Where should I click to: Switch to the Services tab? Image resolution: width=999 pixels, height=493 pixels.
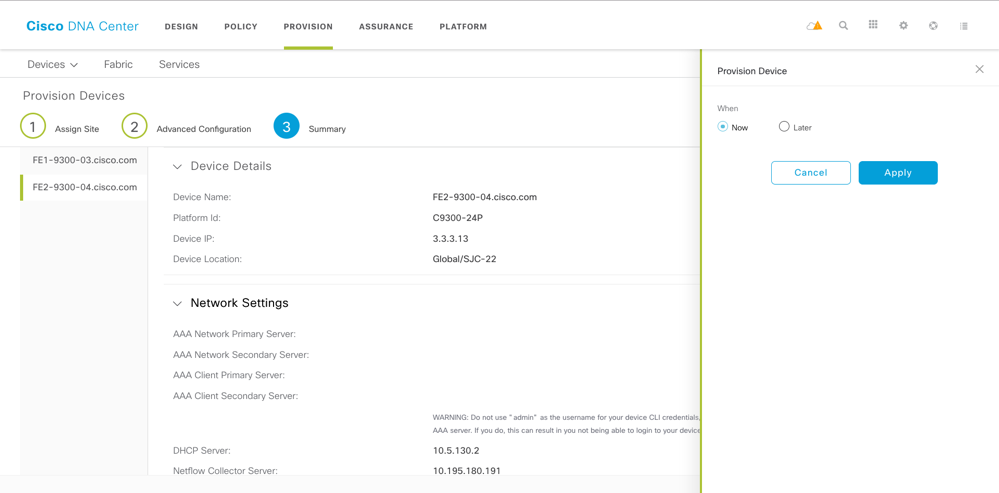coord(179,64)
